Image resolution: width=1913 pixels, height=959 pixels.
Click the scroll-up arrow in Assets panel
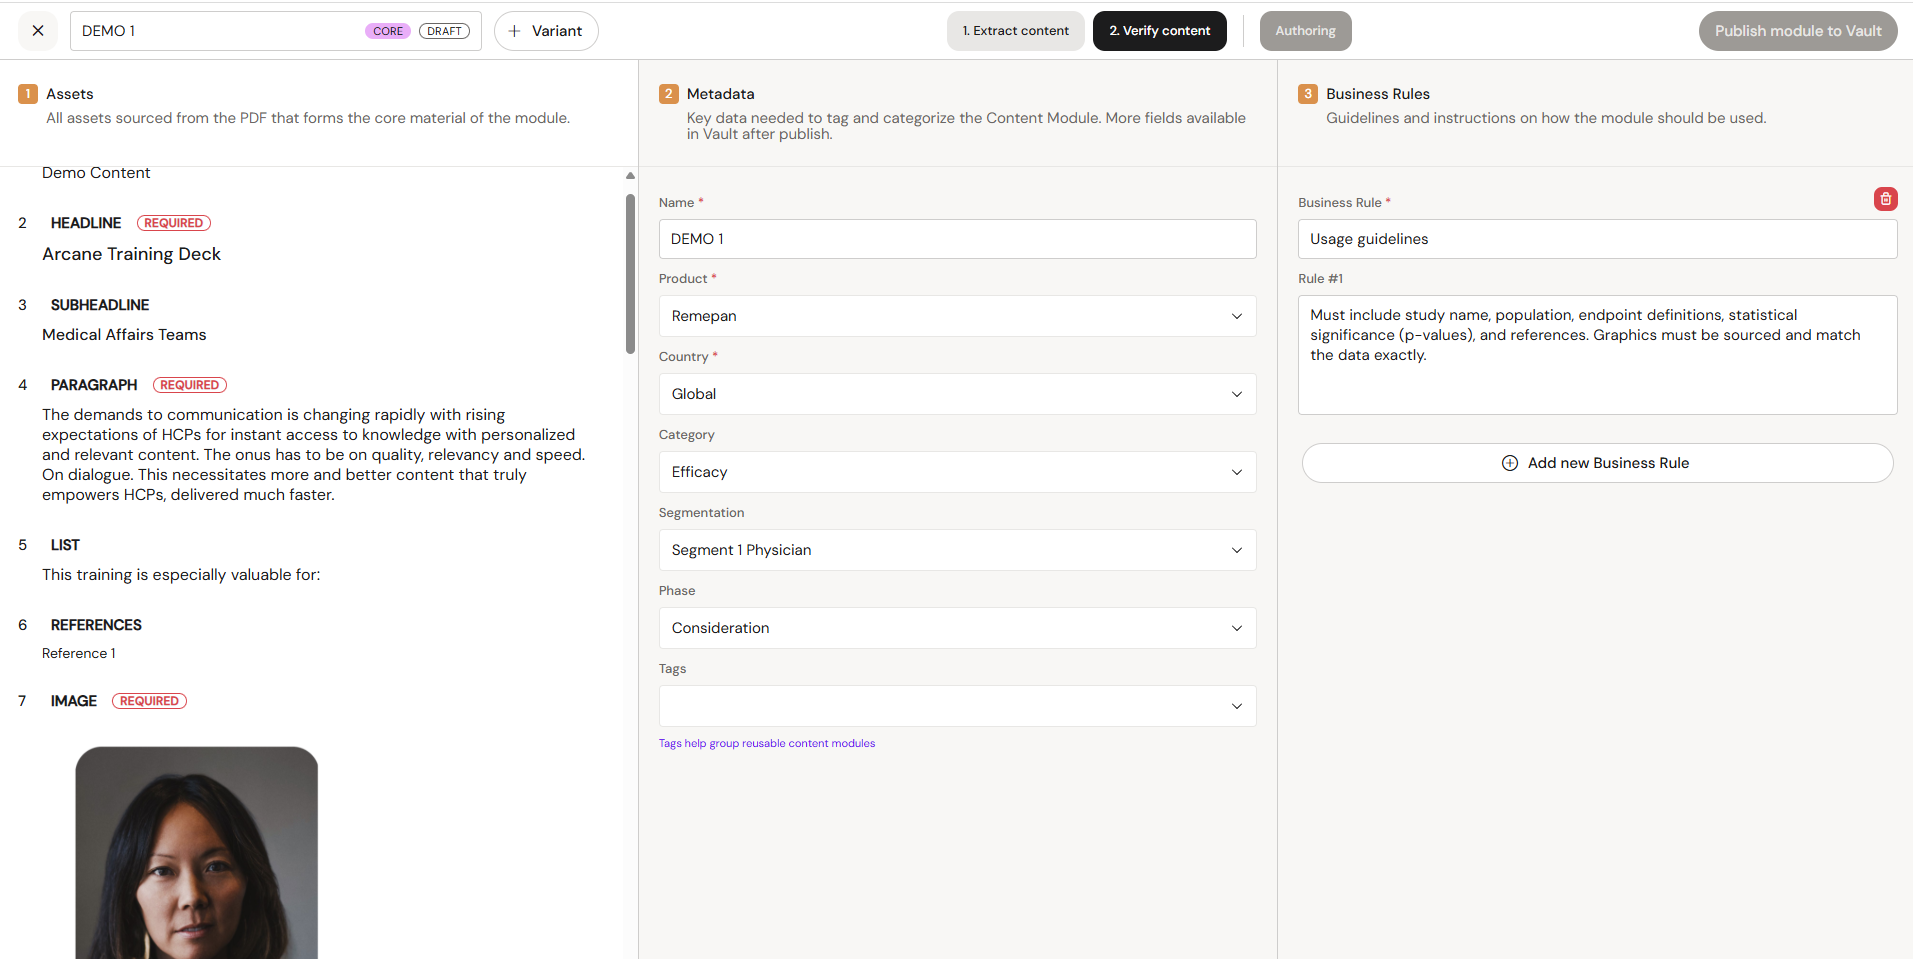coord(630,175)
